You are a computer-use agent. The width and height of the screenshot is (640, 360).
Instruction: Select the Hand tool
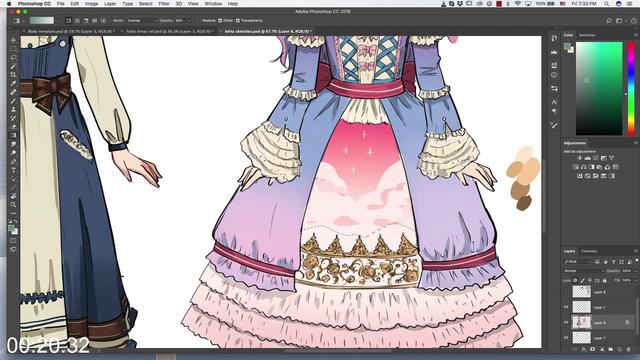pos(13,196)
